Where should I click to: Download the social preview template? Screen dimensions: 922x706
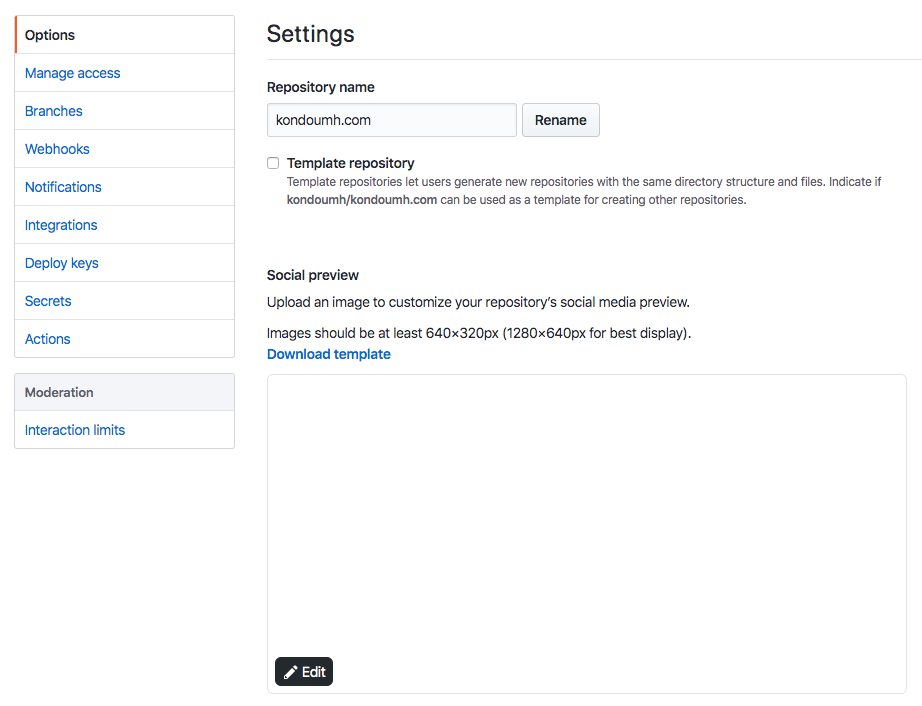[x=328, y=353]
